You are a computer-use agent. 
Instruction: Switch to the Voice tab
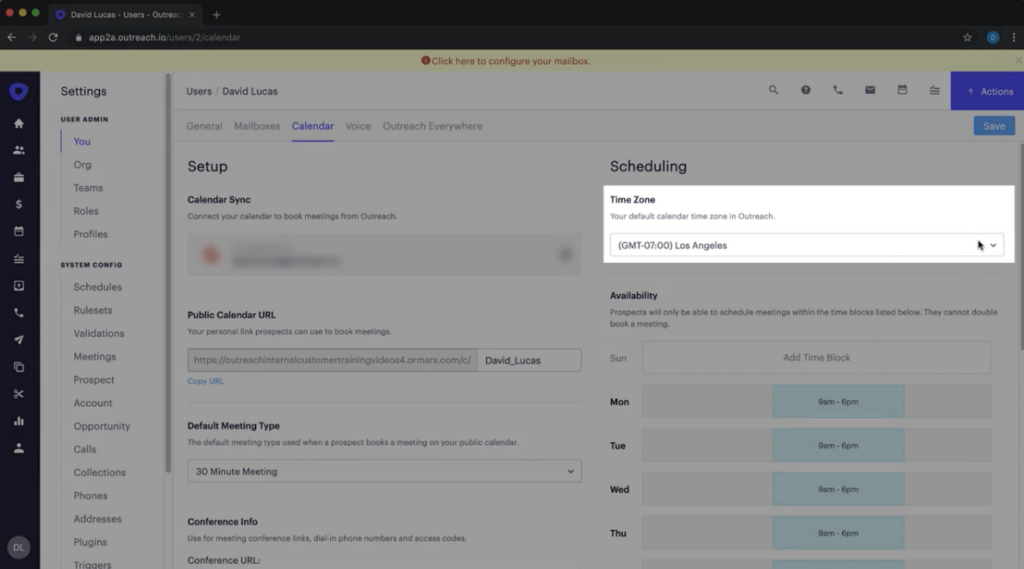[358, 126]
